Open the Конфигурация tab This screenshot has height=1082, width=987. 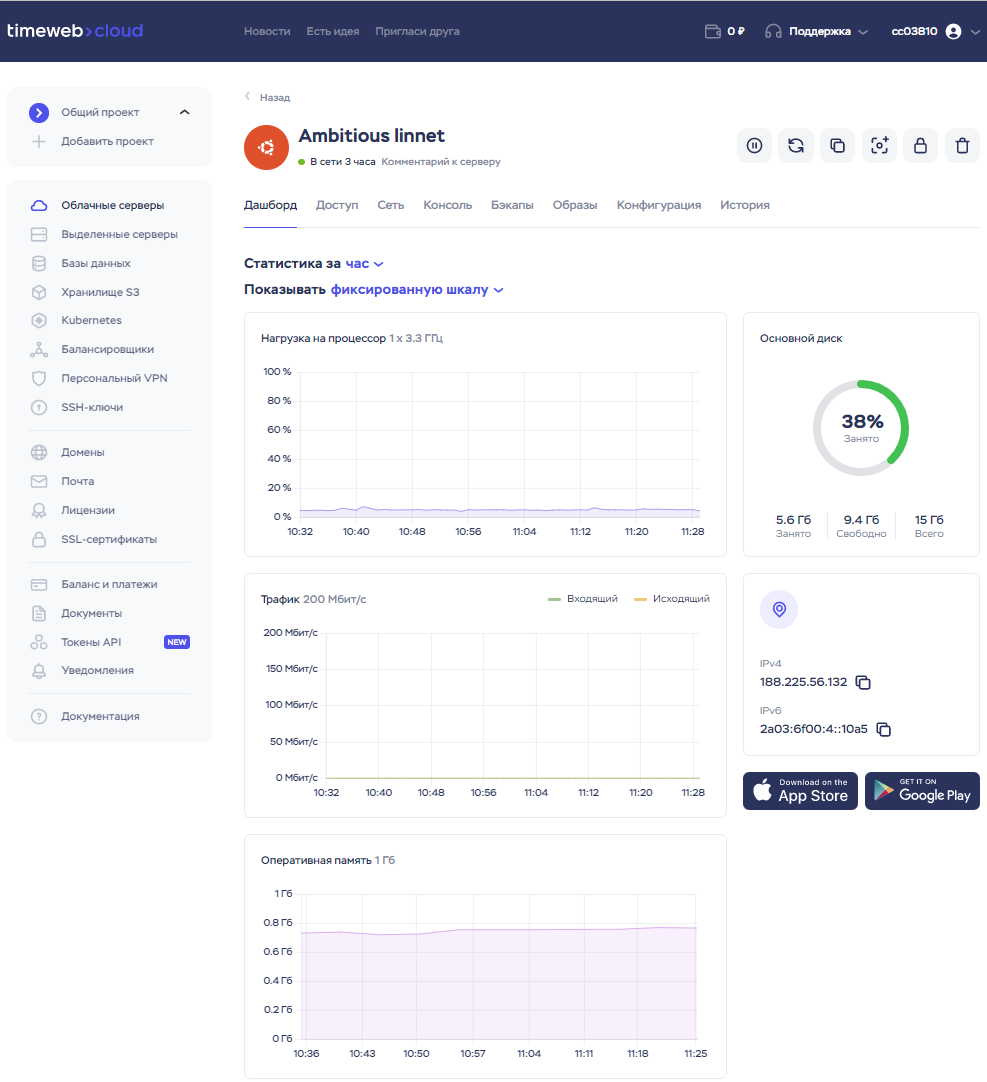[658, 205]
